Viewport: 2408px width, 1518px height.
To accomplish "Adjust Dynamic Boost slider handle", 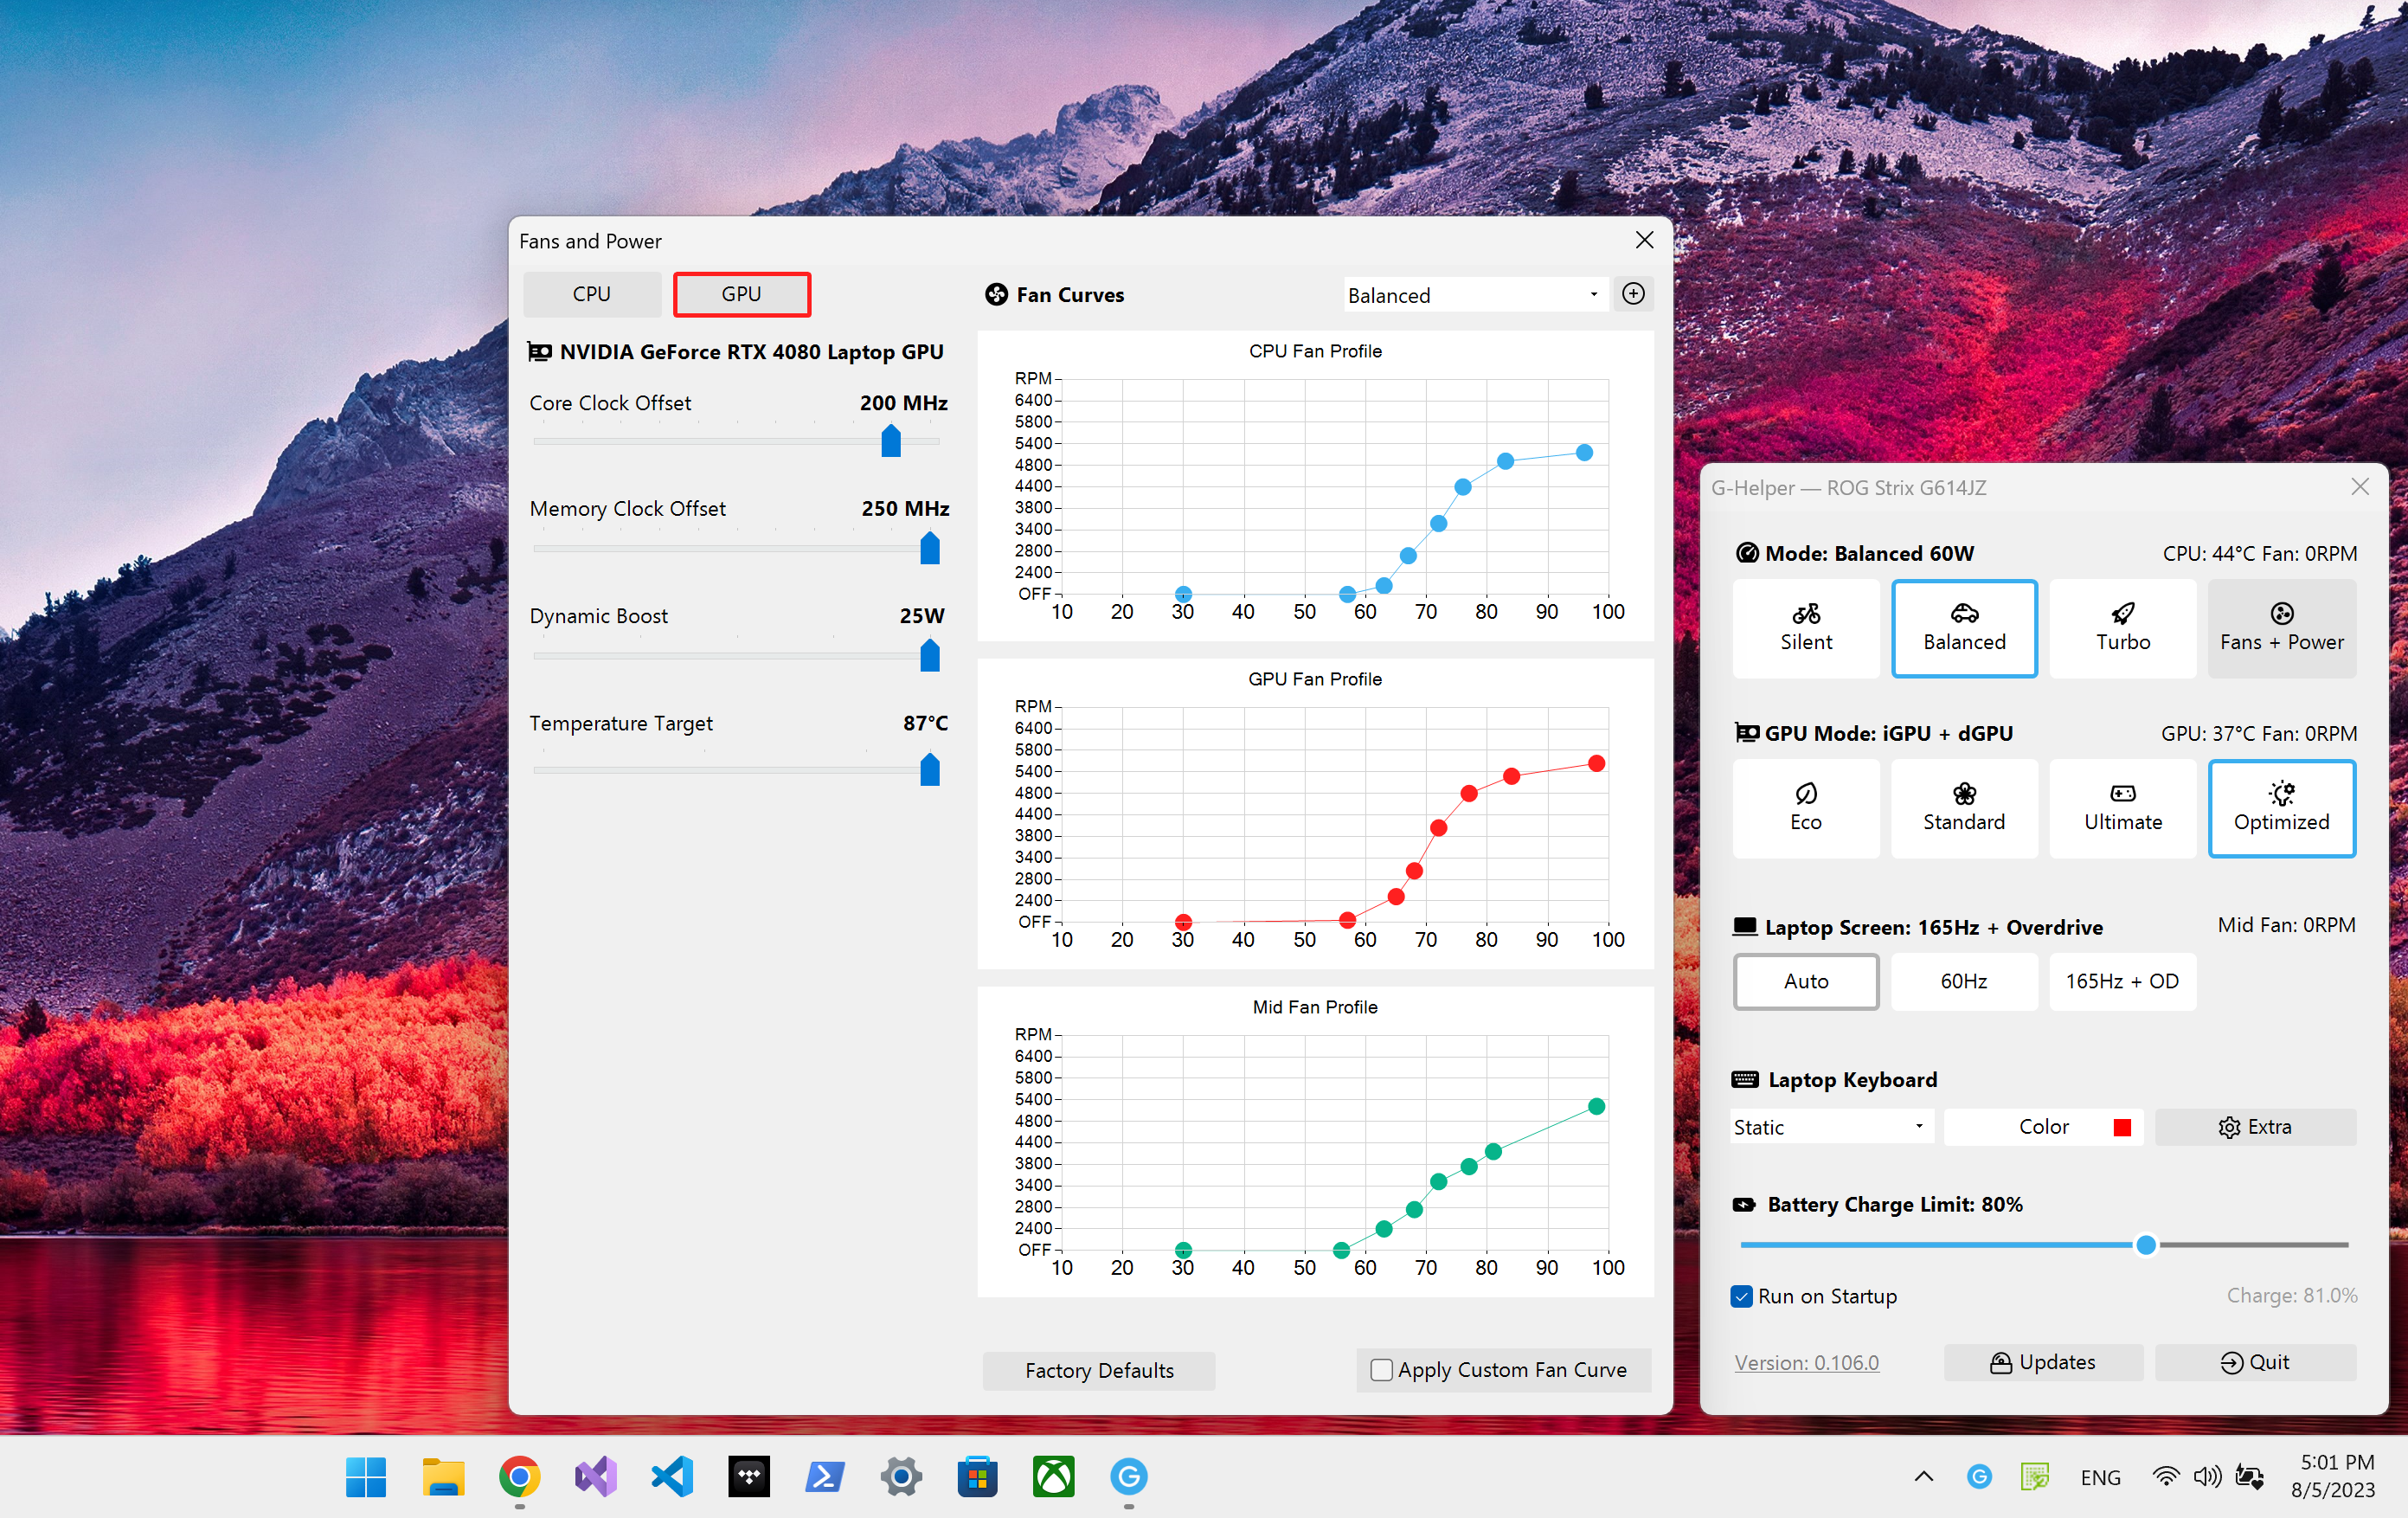I will [x=930, y=655].
